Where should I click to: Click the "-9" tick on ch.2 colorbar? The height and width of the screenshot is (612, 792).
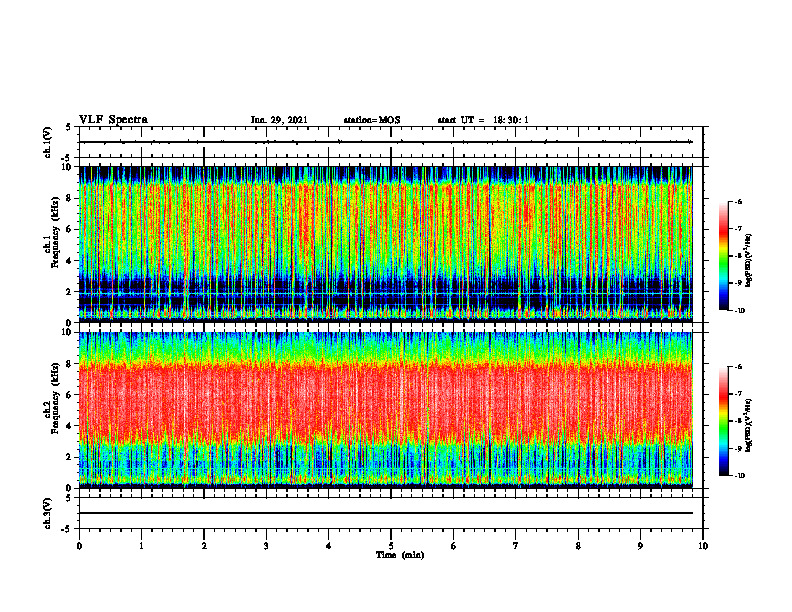(738, 448)
